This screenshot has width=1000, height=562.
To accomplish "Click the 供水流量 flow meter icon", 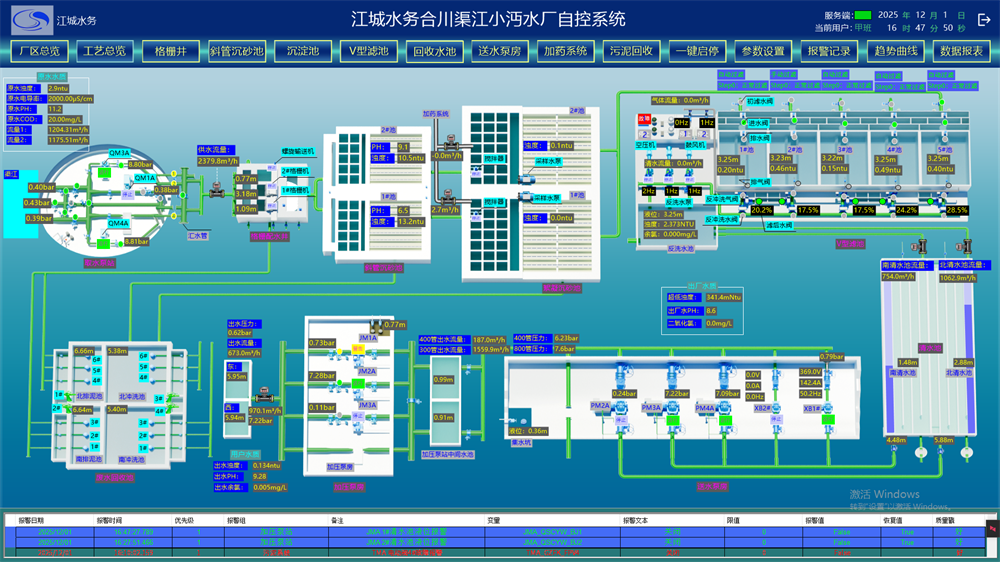I will [217, 189].
